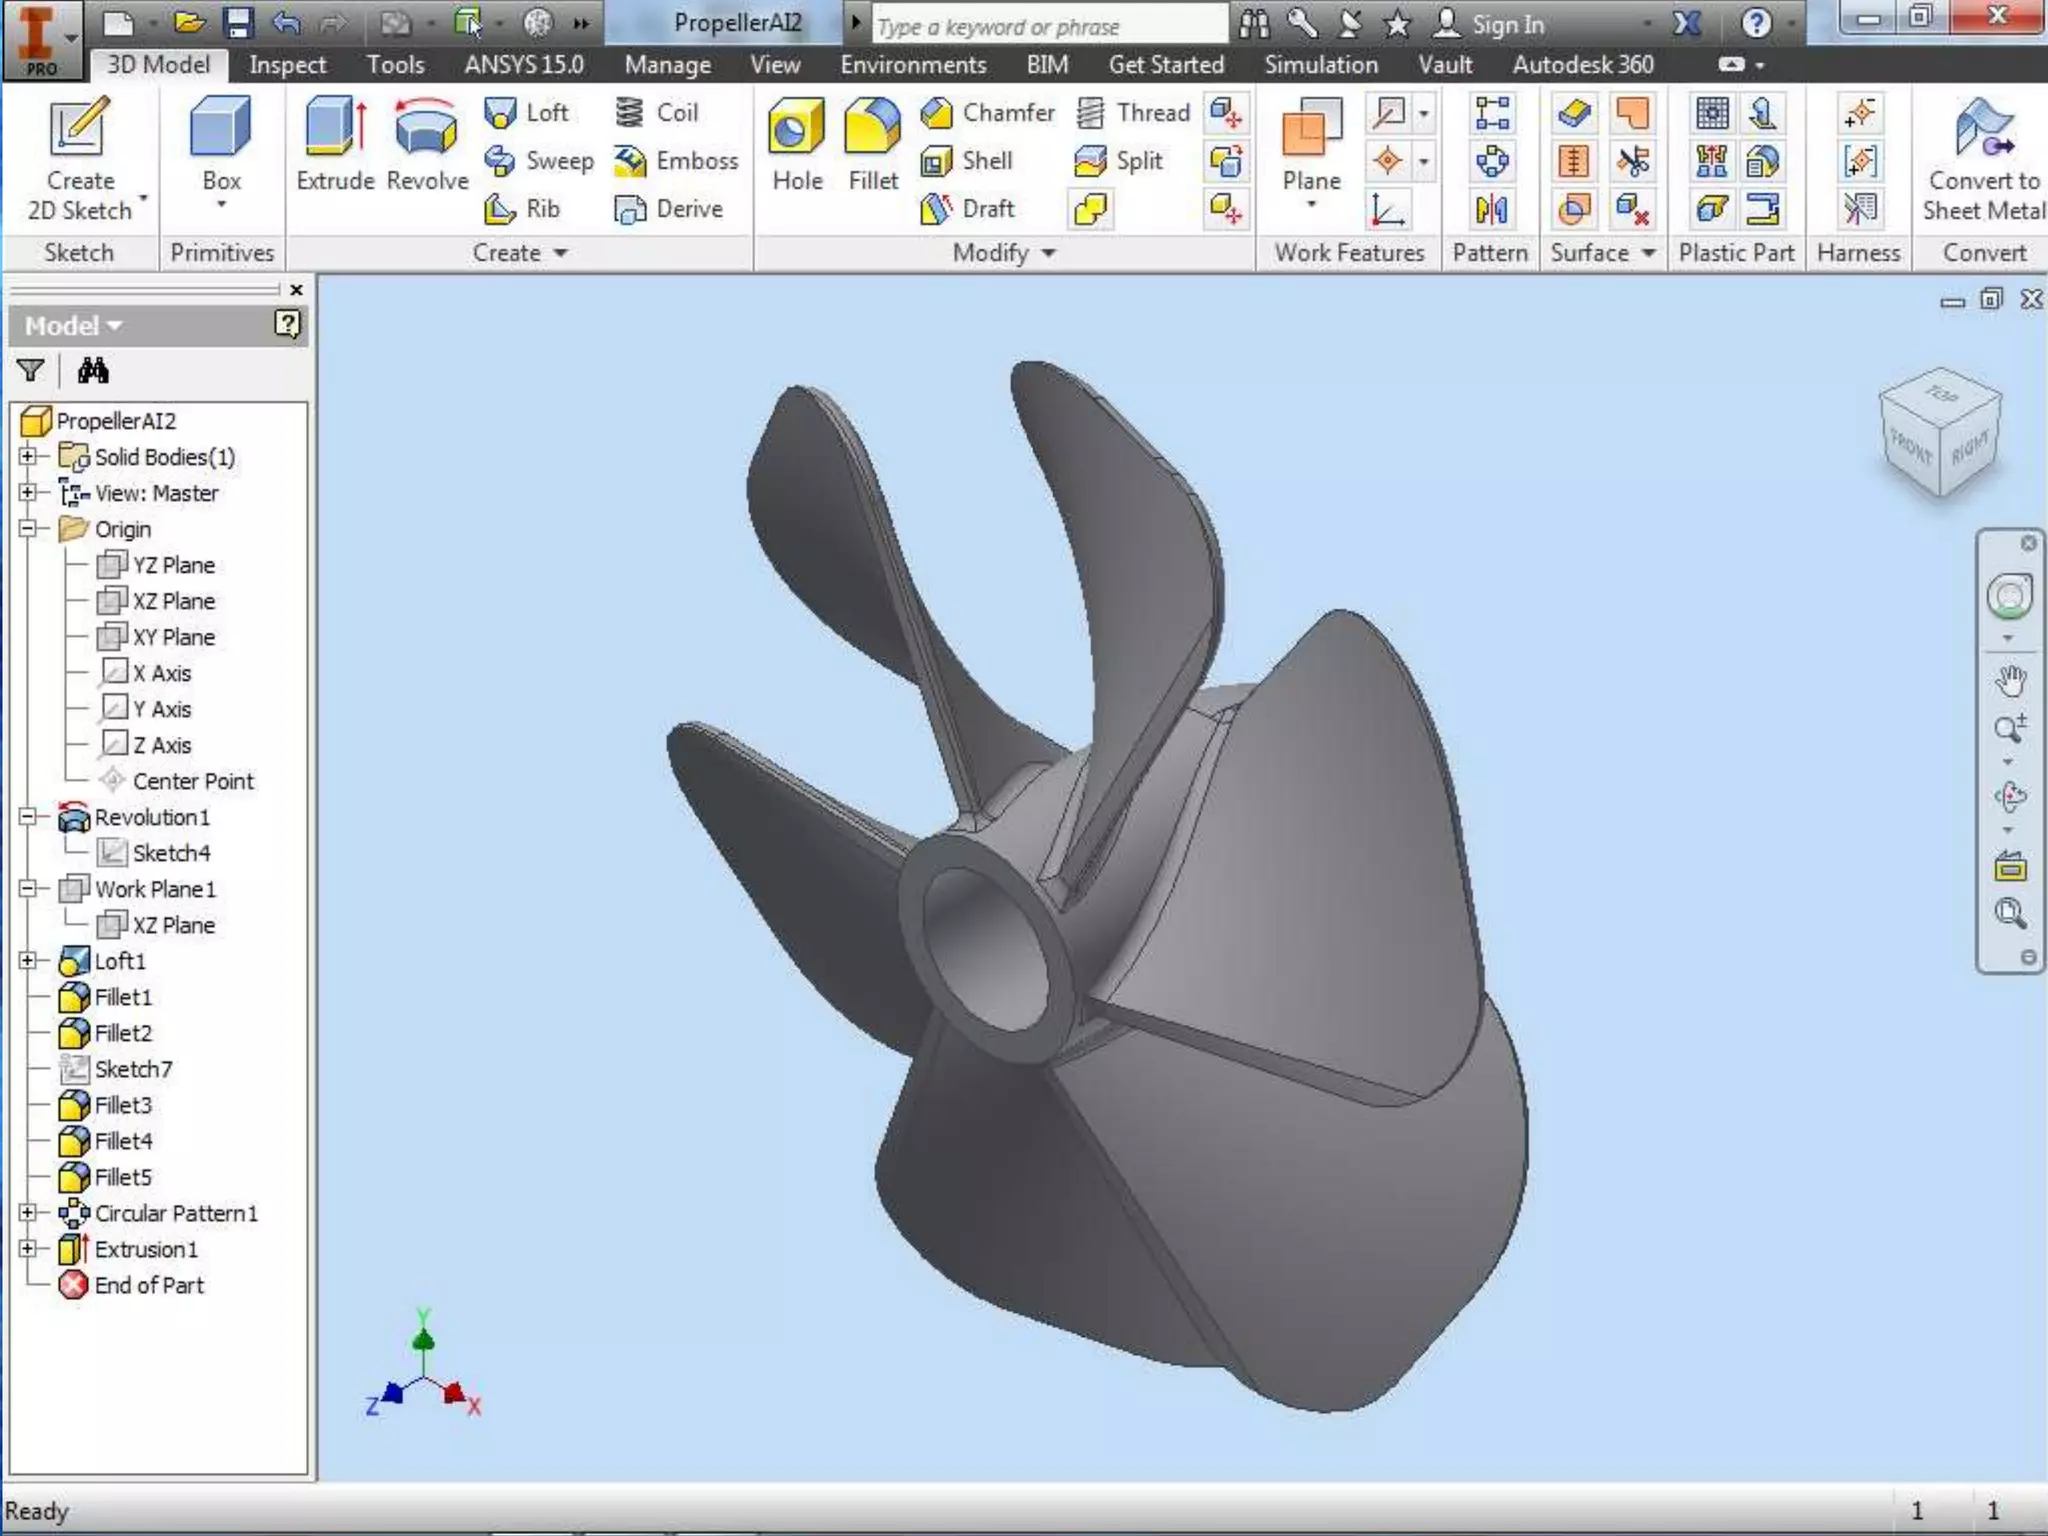Click the browser filter funnel icon
This screenshot has height=1536, width=2048.
click(x=31, y=372)
